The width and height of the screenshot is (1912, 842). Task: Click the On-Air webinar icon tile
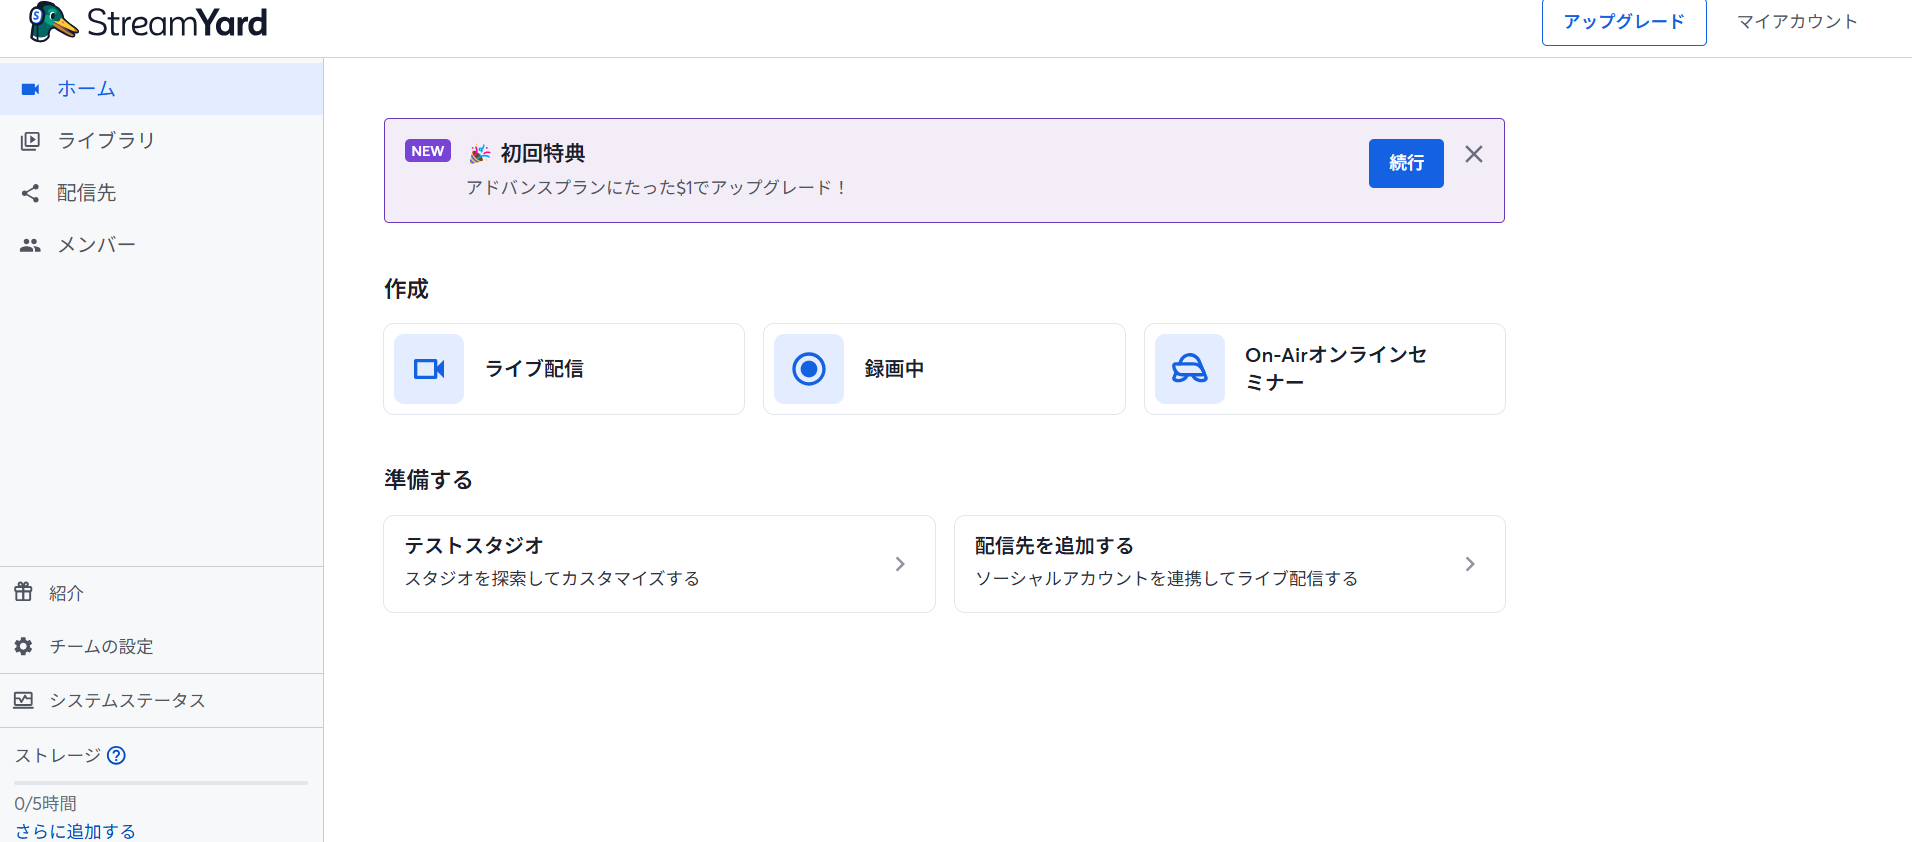pos(1190,369)
